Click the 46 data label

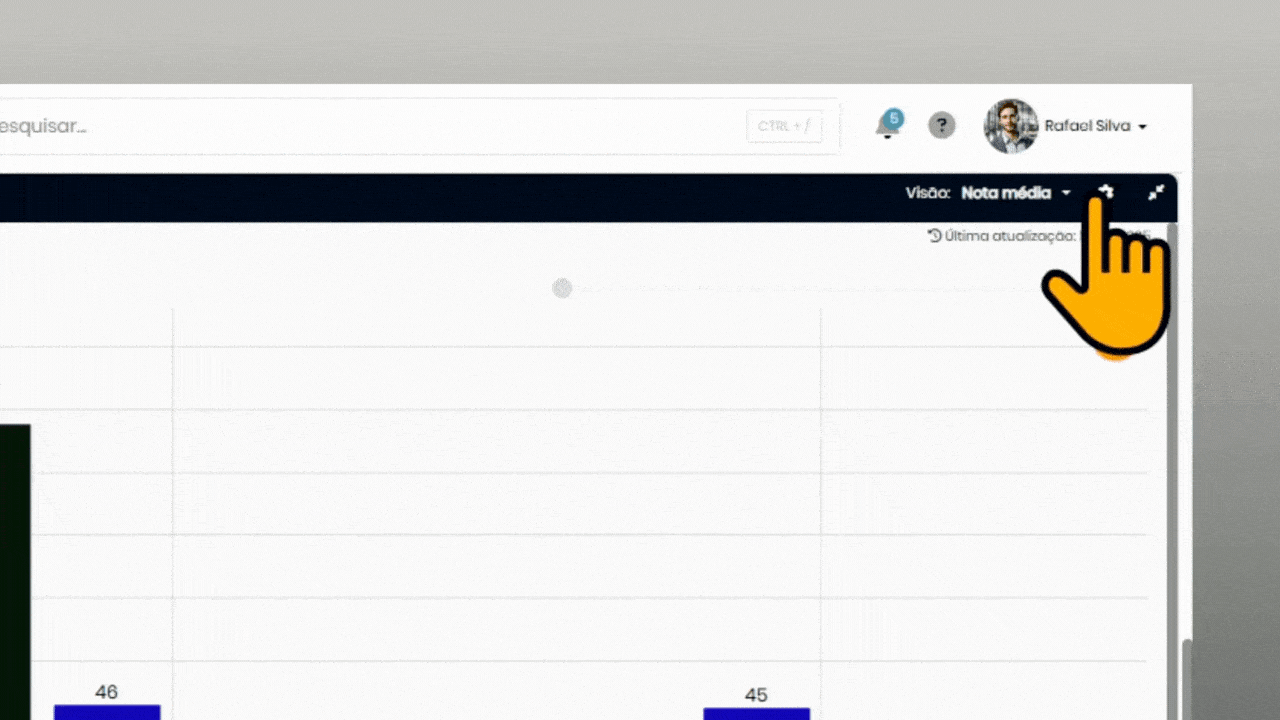click(x=106, y=692)
